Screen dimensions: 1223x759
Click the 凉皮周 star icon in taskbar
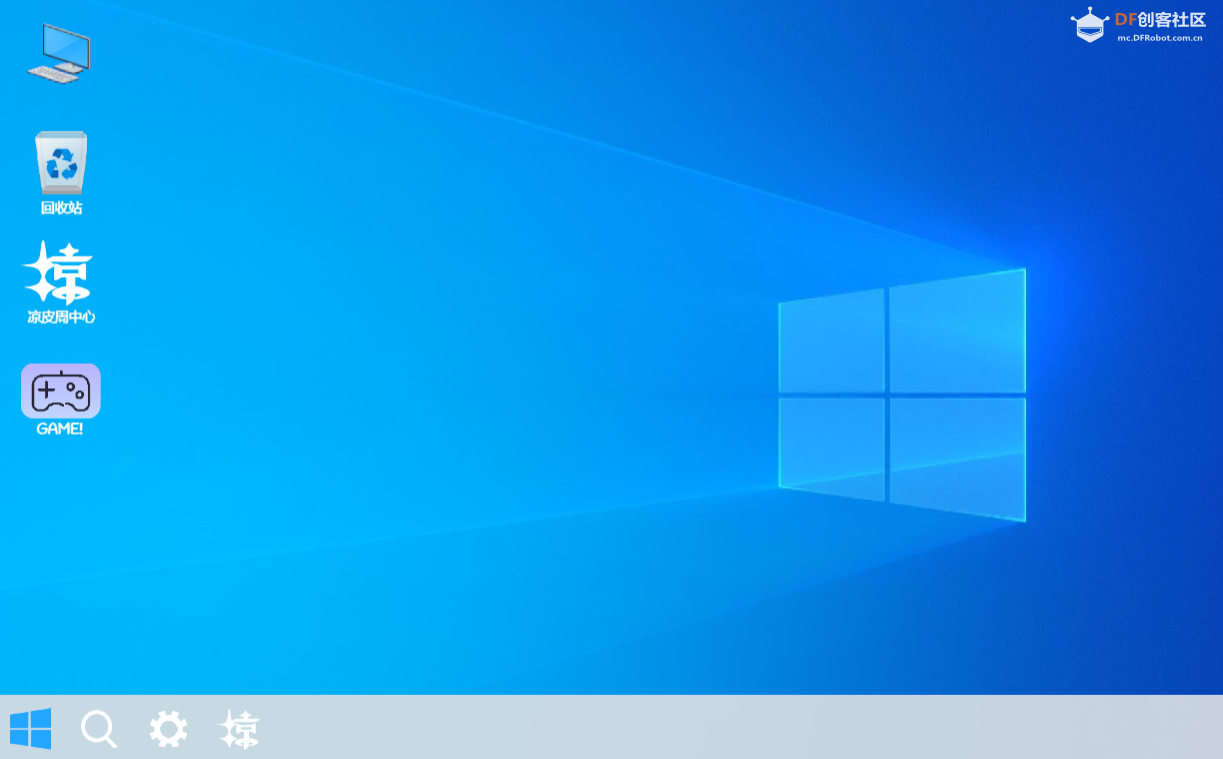[239, 729]
